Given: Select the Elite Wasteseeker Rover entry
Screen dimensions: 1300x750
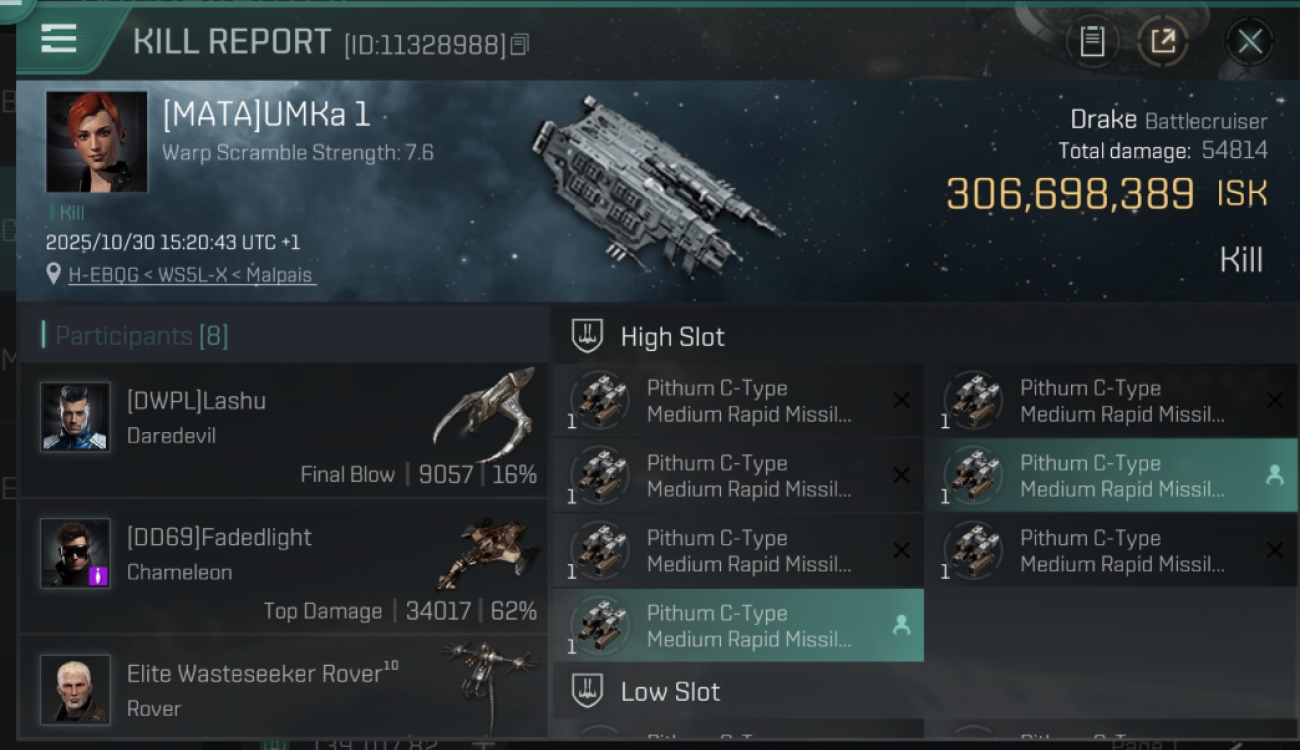Looking at the screenshot, I should [283, 687].
